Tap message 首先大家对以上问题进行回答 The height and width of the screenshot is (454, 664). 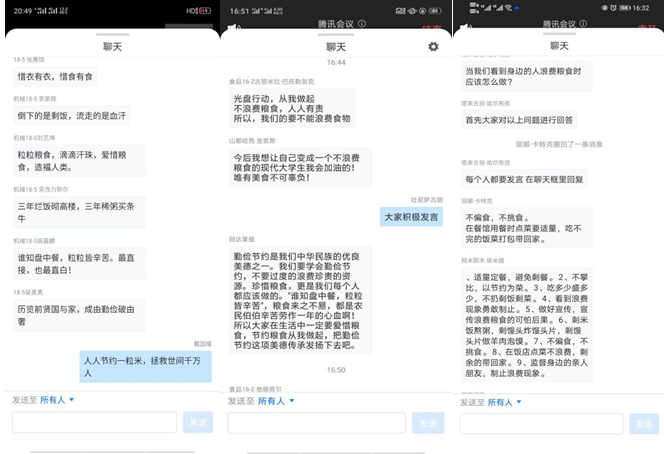click(x=519, y=119)
